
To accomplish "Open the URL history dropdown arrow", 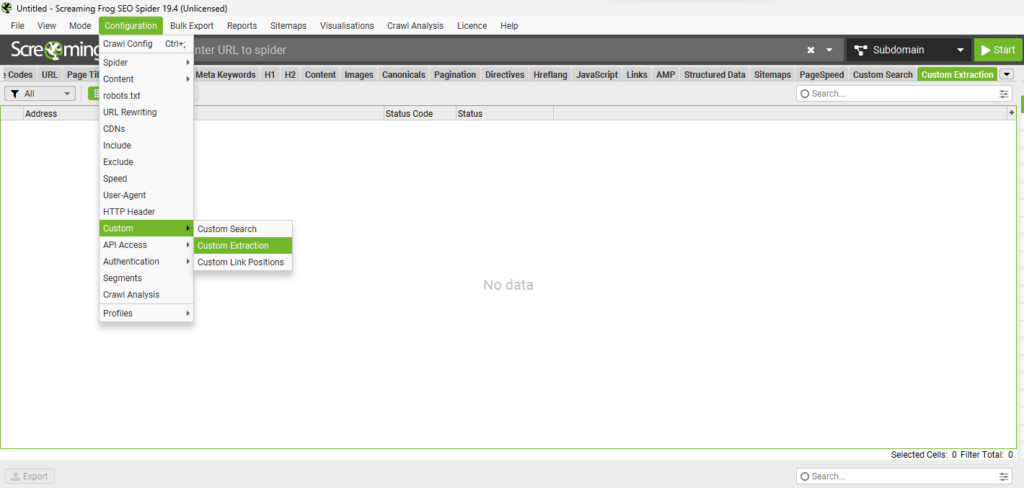I will [x=829, y=50].
